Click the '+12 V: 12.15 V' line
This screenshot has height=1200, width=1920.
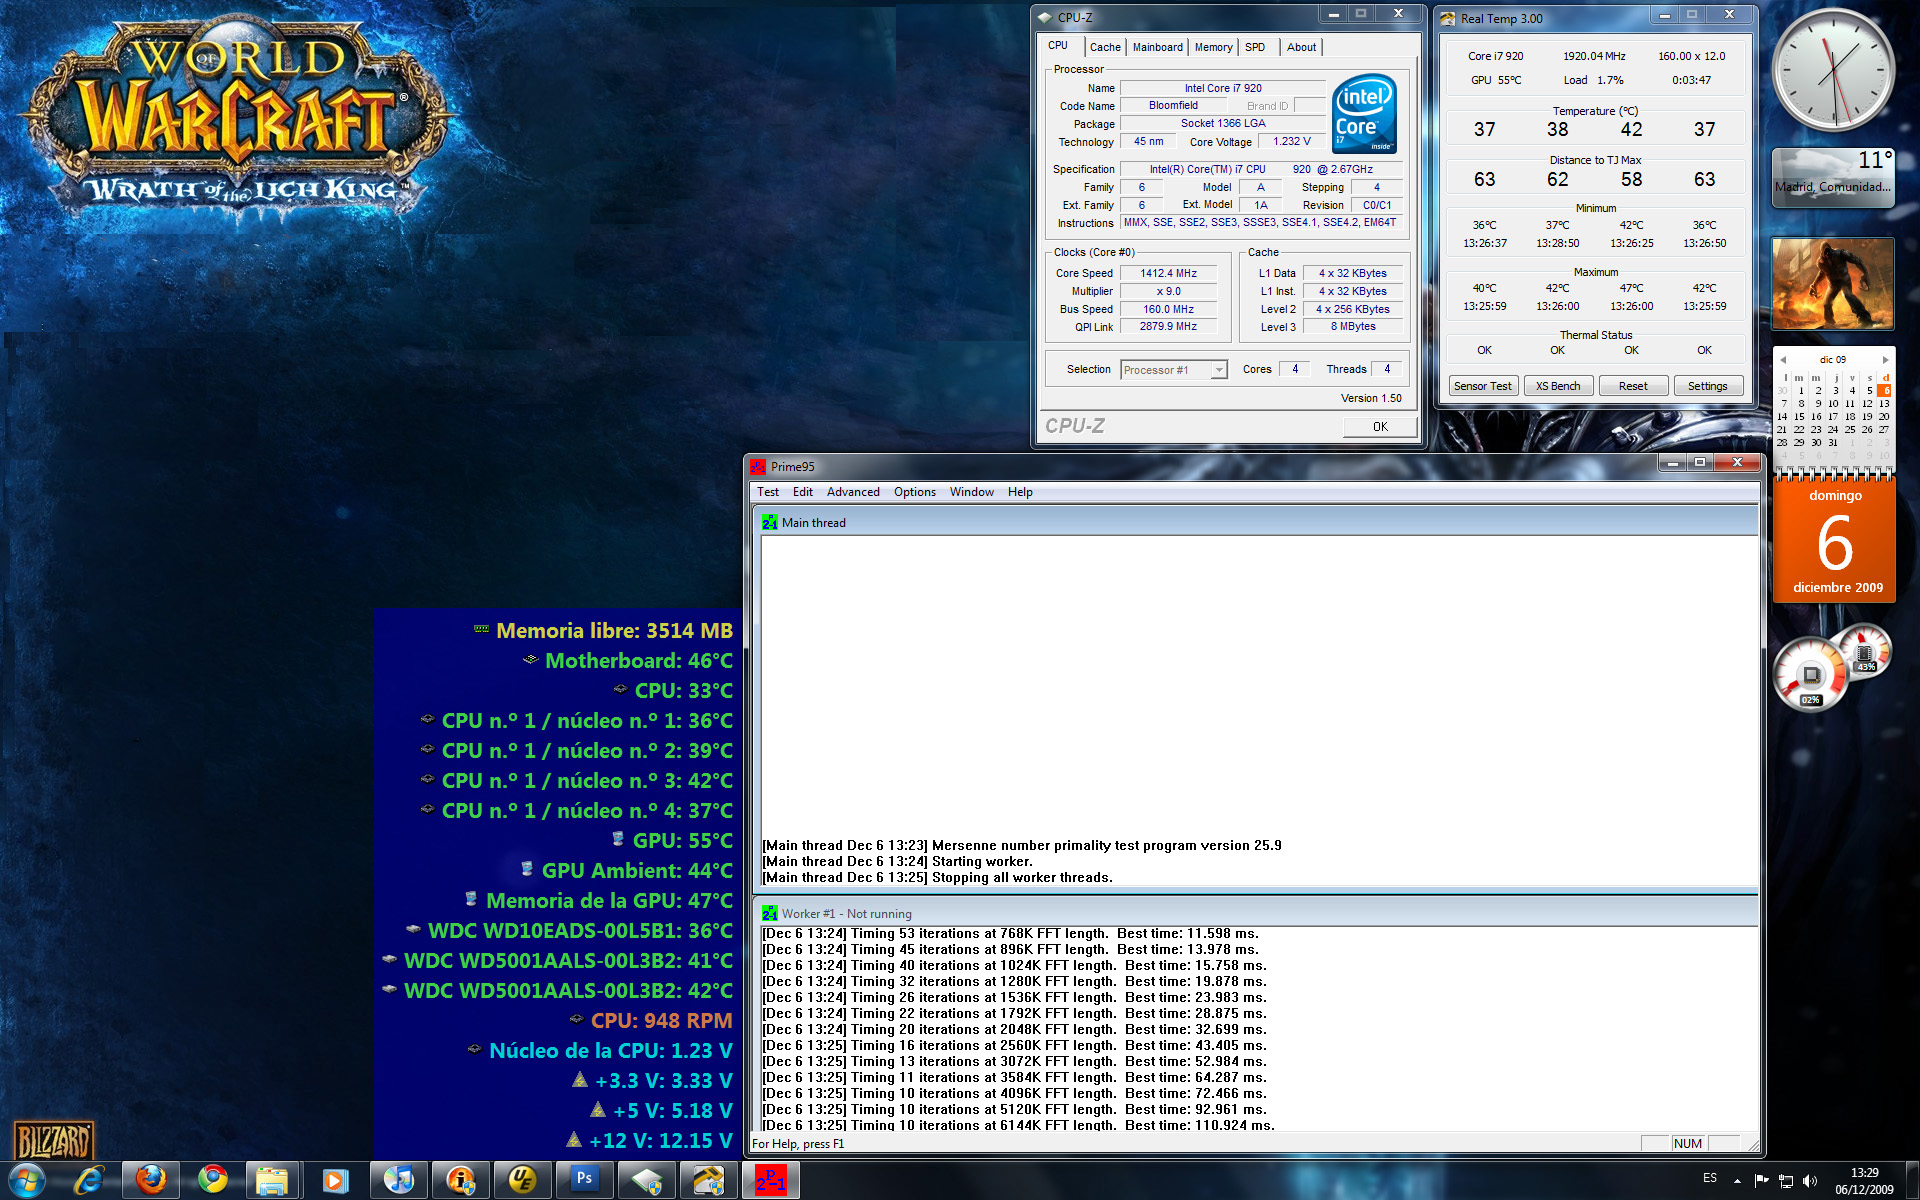click(650, 1141)
